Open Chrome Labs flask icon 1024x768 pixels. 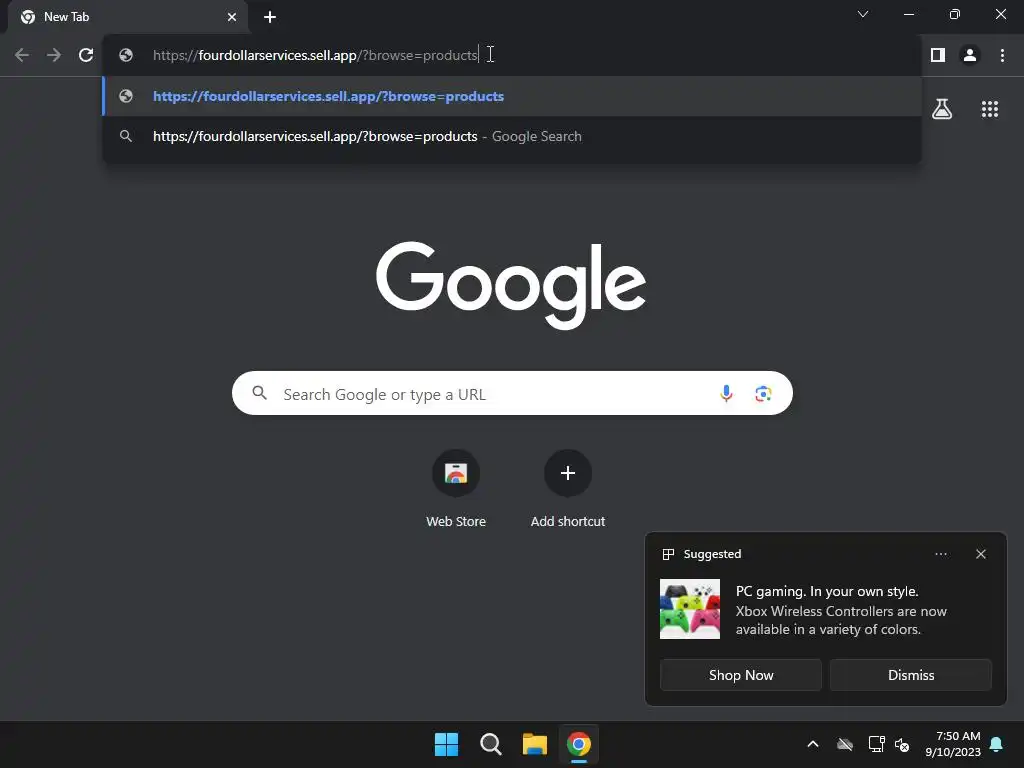(942, 109)
